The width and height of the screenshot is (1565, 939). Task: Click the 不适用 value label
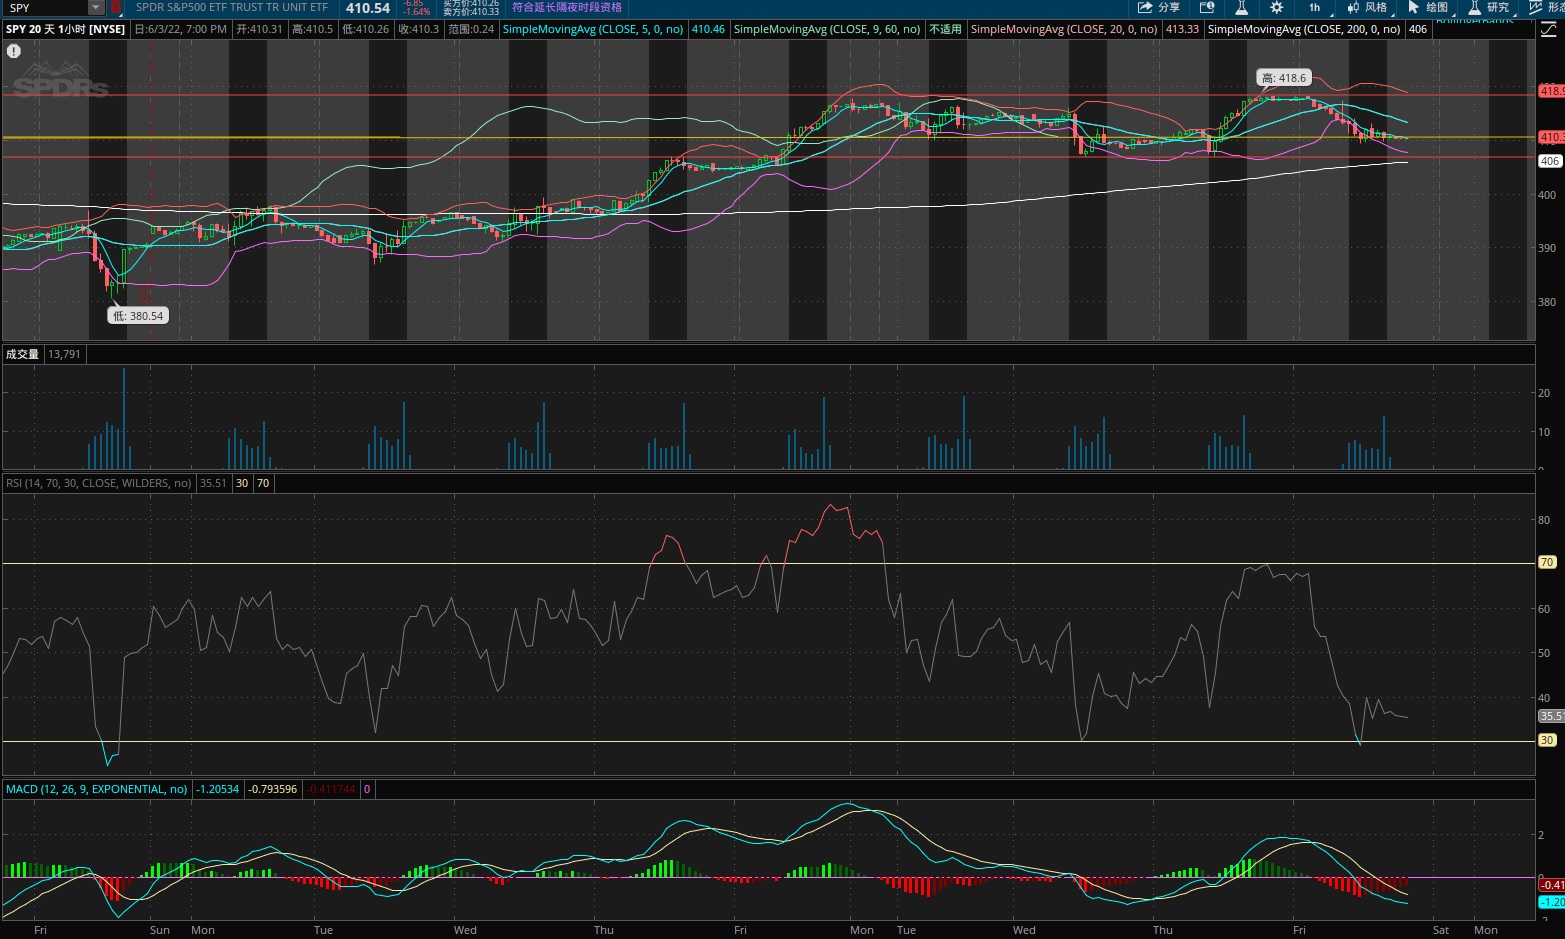[945, 29]
